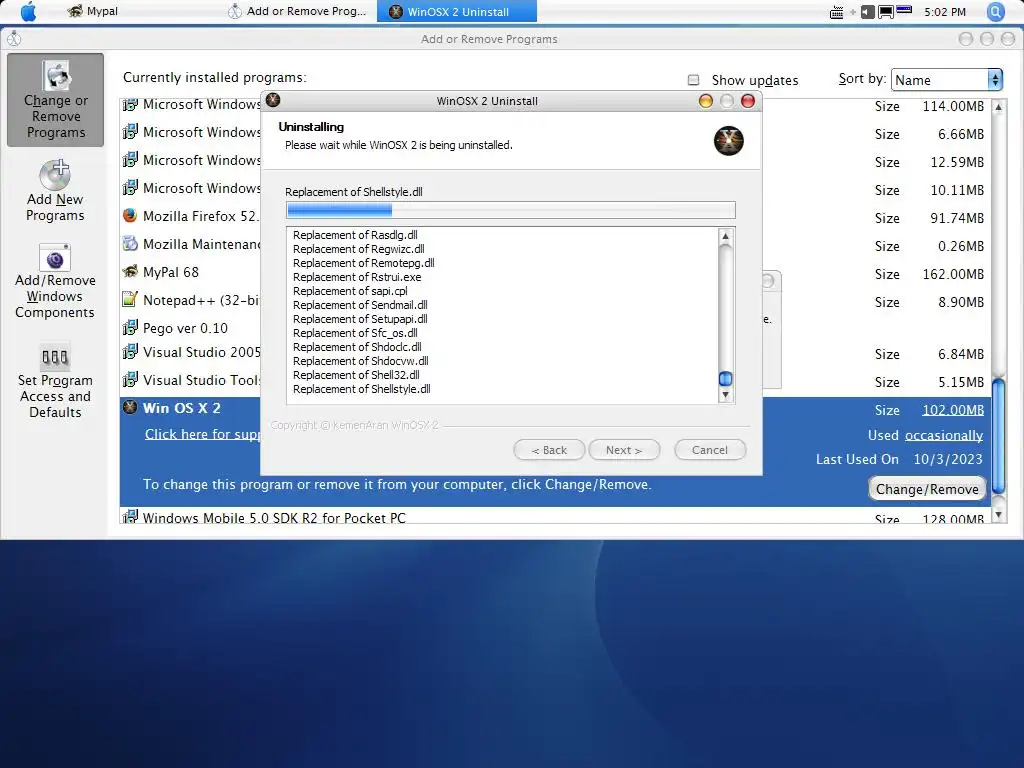Click the log list scrollbar thumb
This screenshot has width=1024, height=768.
(x=725, y=379)
